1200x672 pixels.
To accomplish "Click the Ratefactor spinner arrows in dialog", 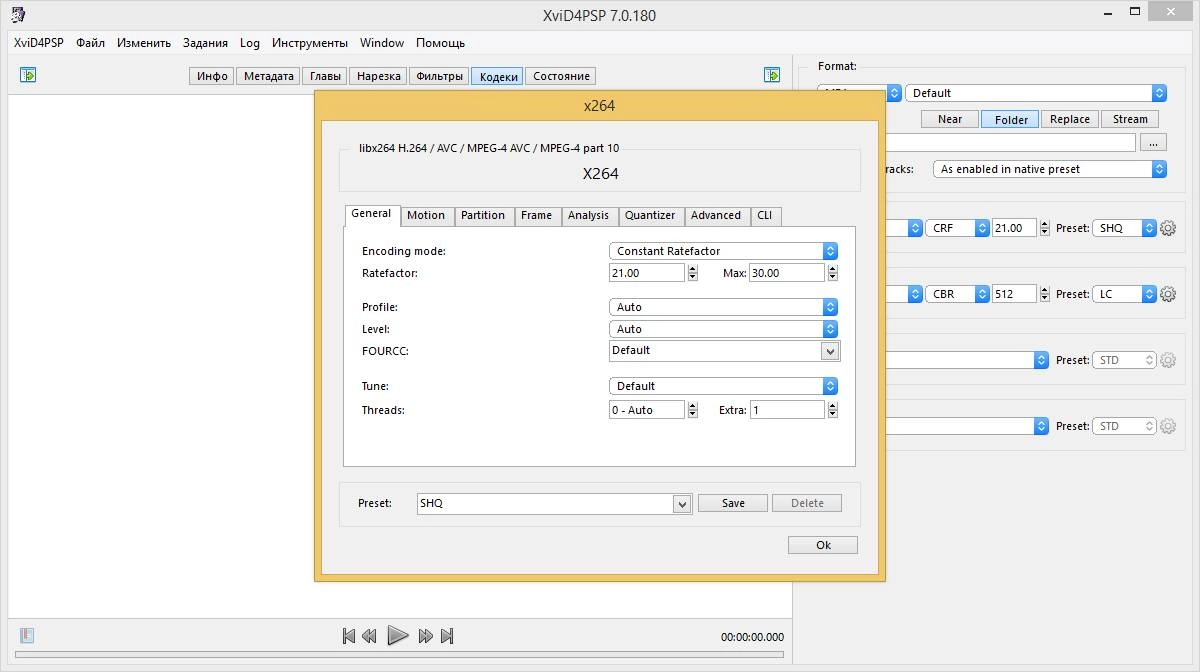I will tap(693, 273).
